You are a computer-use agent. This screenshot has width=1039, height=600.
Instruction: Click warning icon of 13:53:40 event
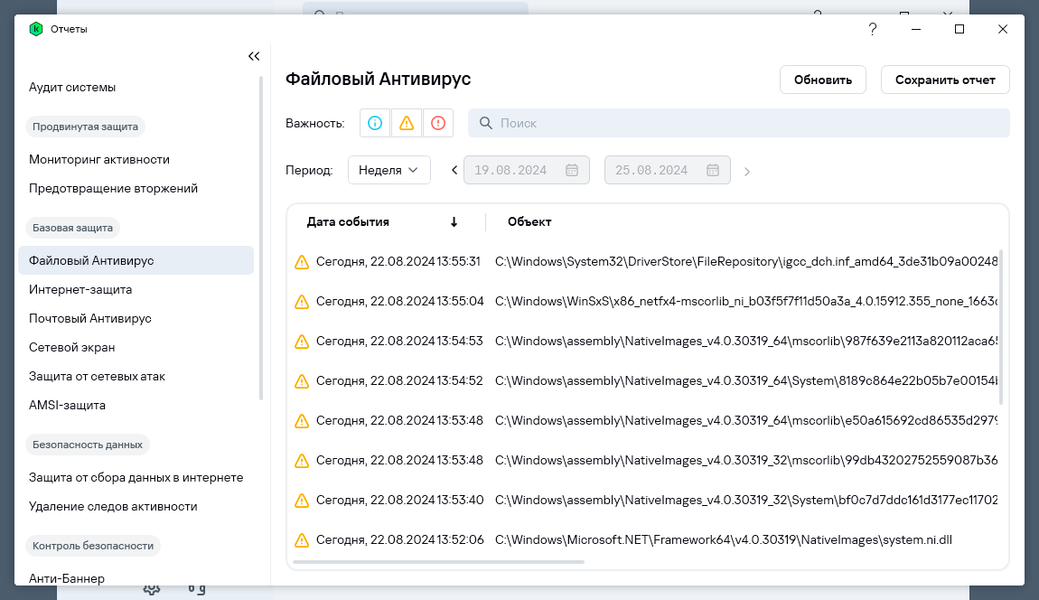click(301, 501)
